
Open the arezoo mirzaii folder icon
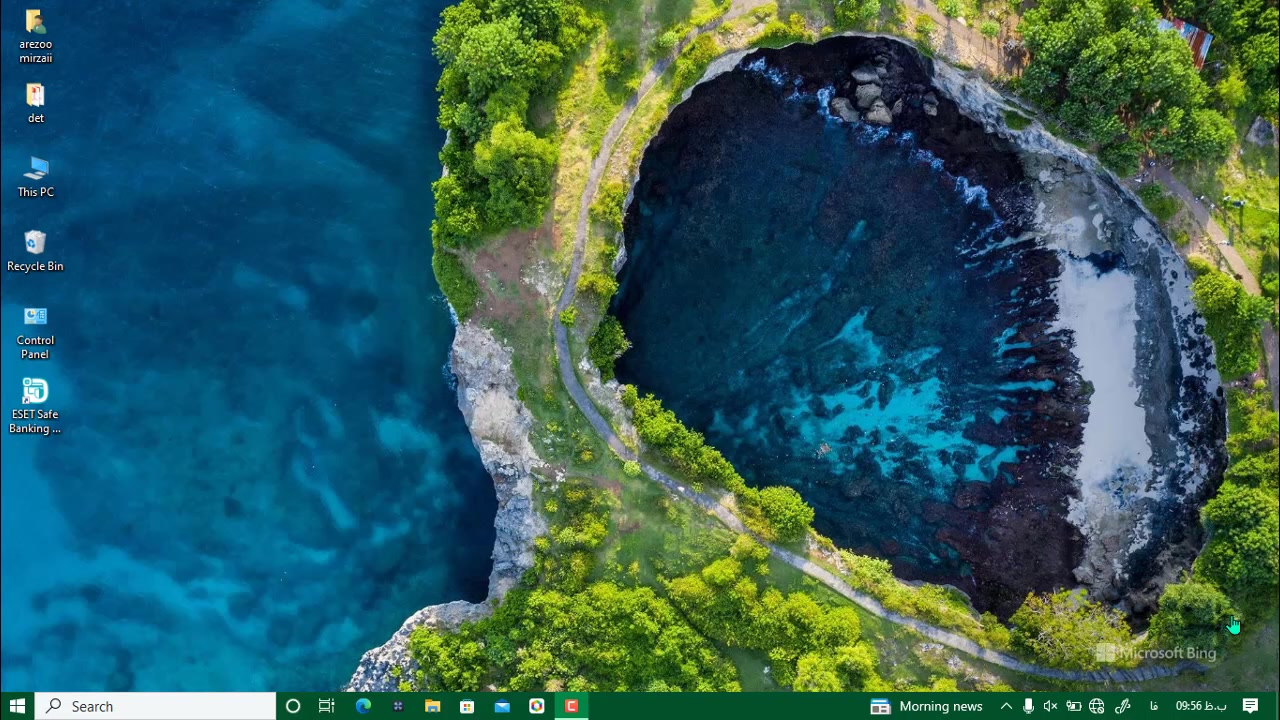35,35
